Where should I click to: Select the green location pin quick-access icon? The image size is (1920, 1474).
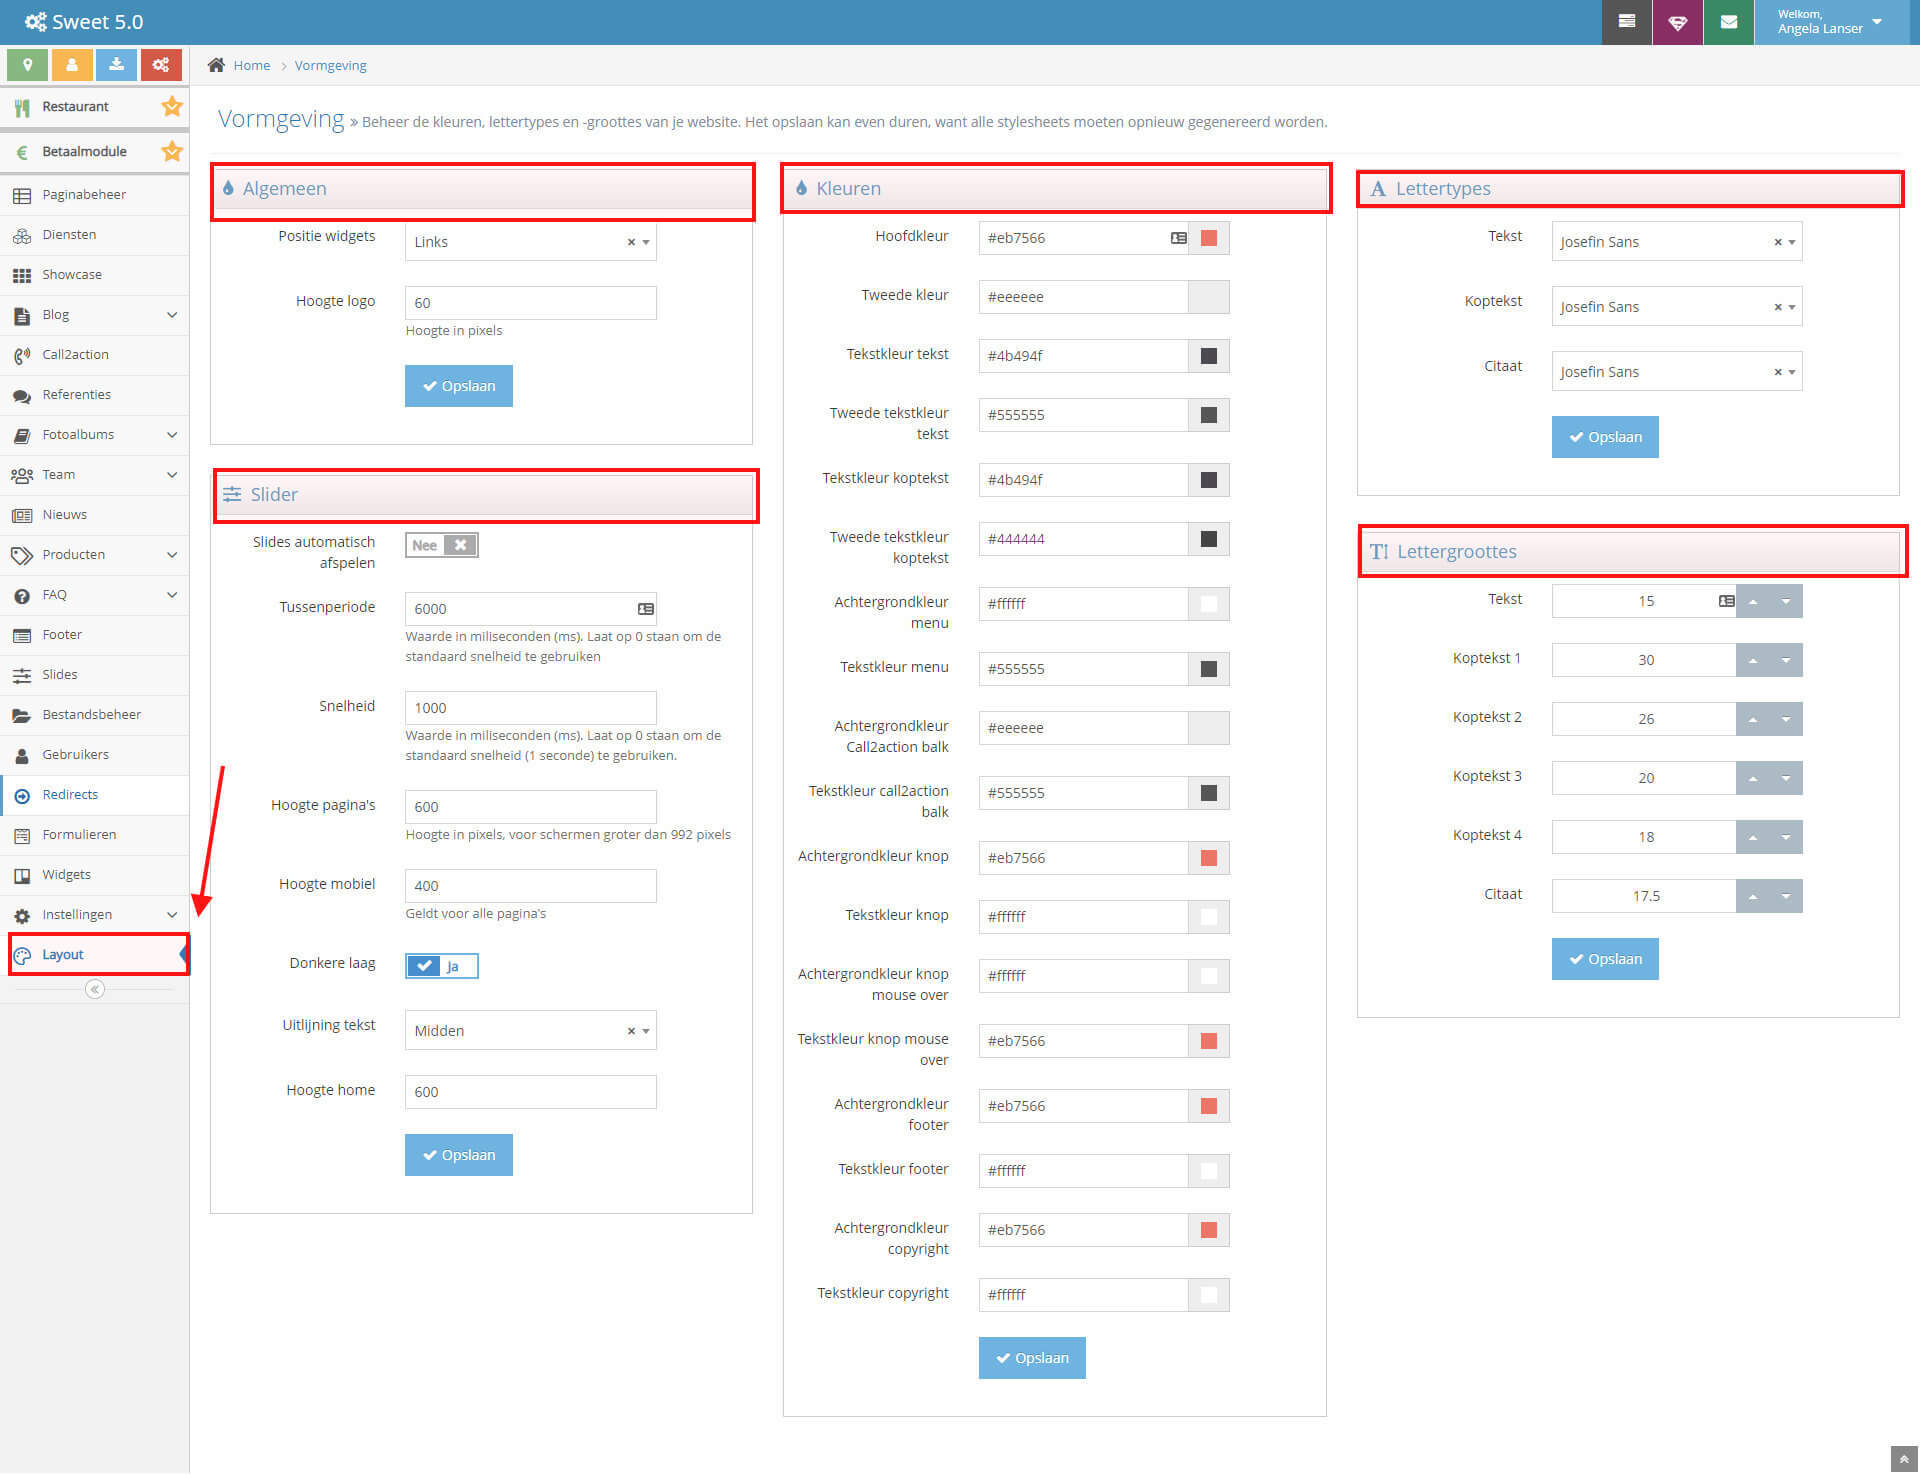27,64
